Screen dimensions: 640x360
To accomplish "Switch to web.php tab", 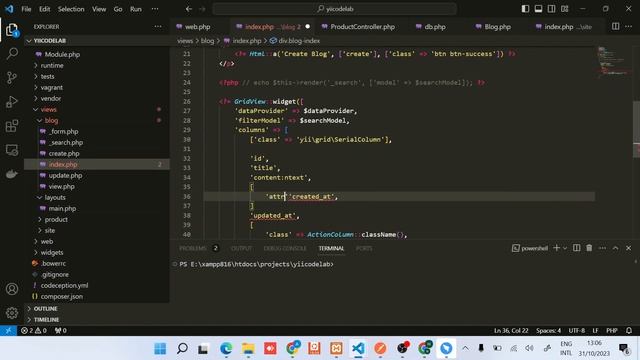I will coord(198,27).
